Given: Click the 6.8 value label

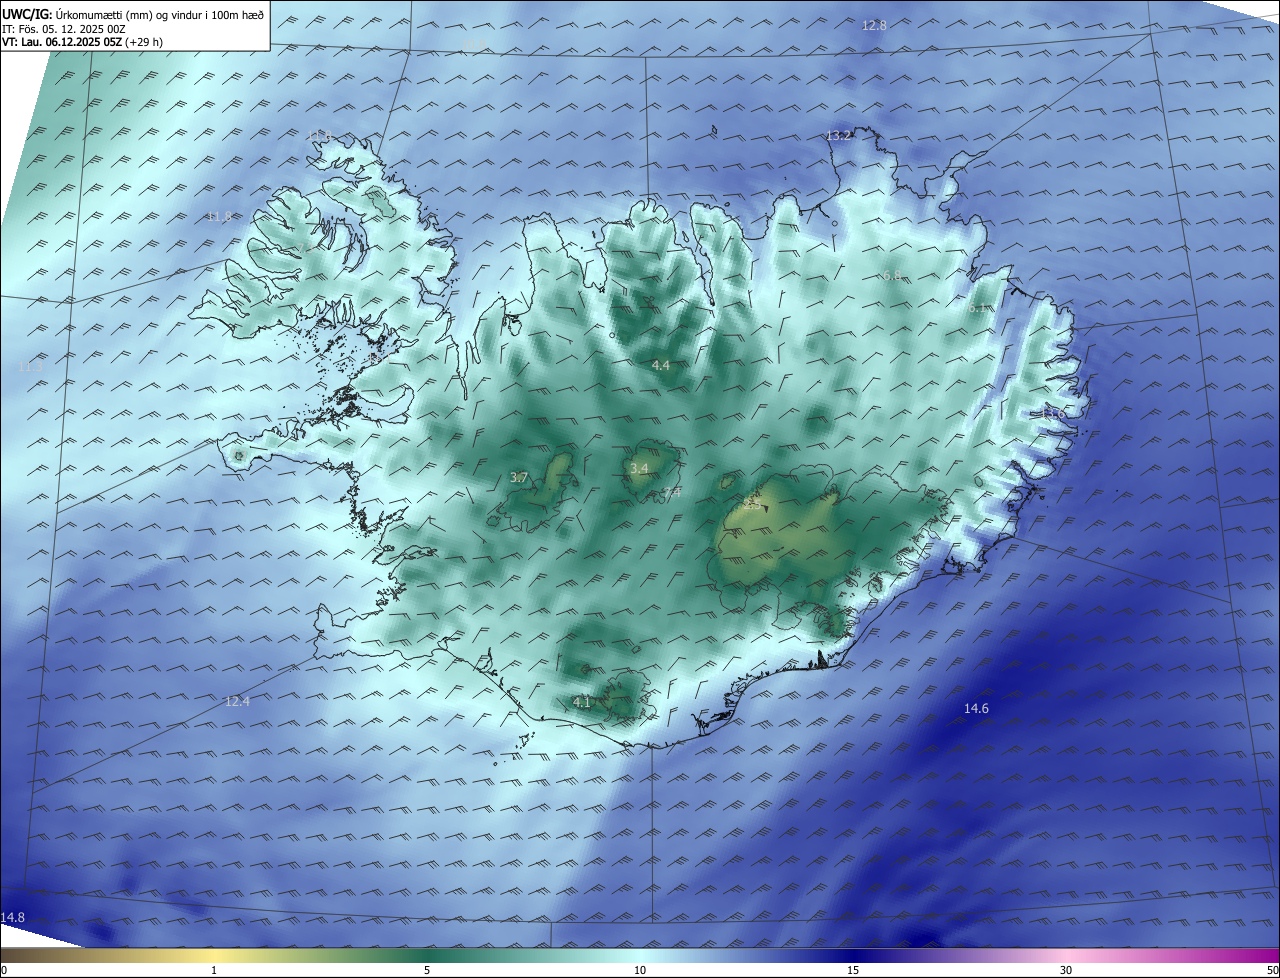Looking at the screenshot, I should 892,275.
